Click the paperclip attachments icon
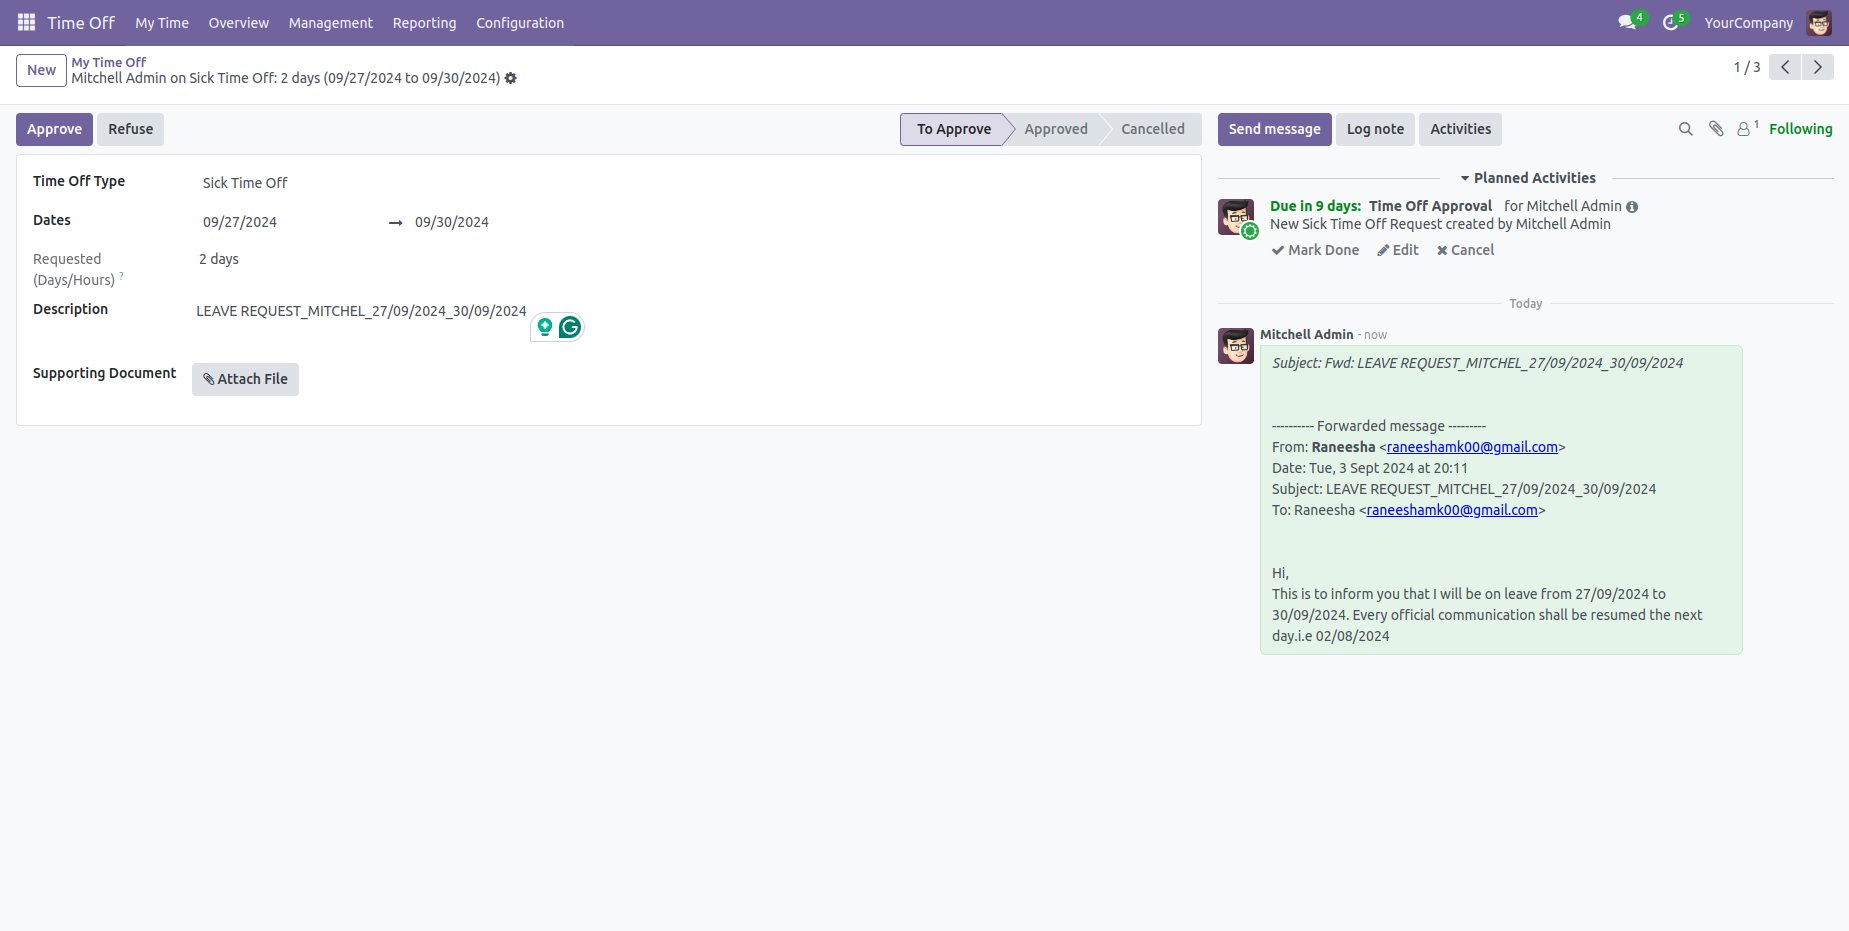Screen dimensions: 1849x931 point(1716,129)
